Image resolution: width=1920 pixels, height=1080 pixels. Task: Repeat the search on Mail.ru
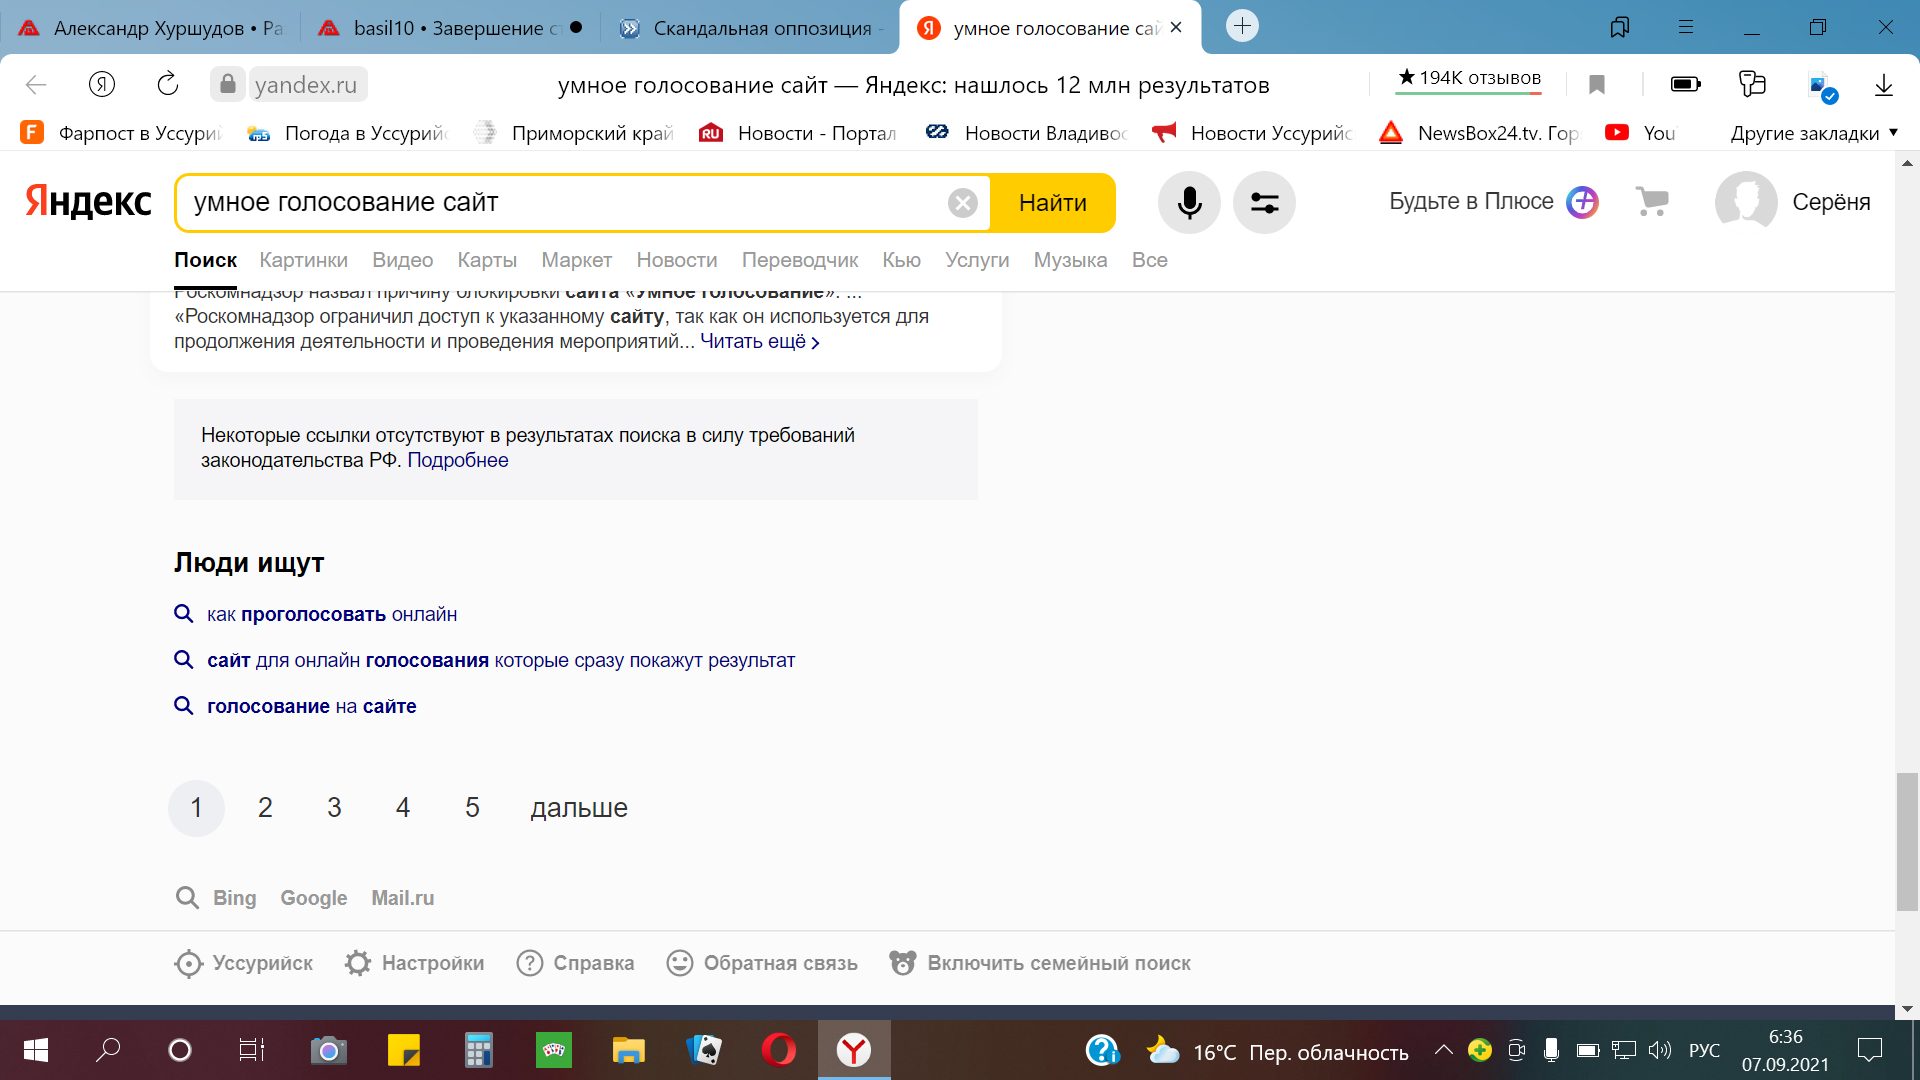(x=402, y=898)
